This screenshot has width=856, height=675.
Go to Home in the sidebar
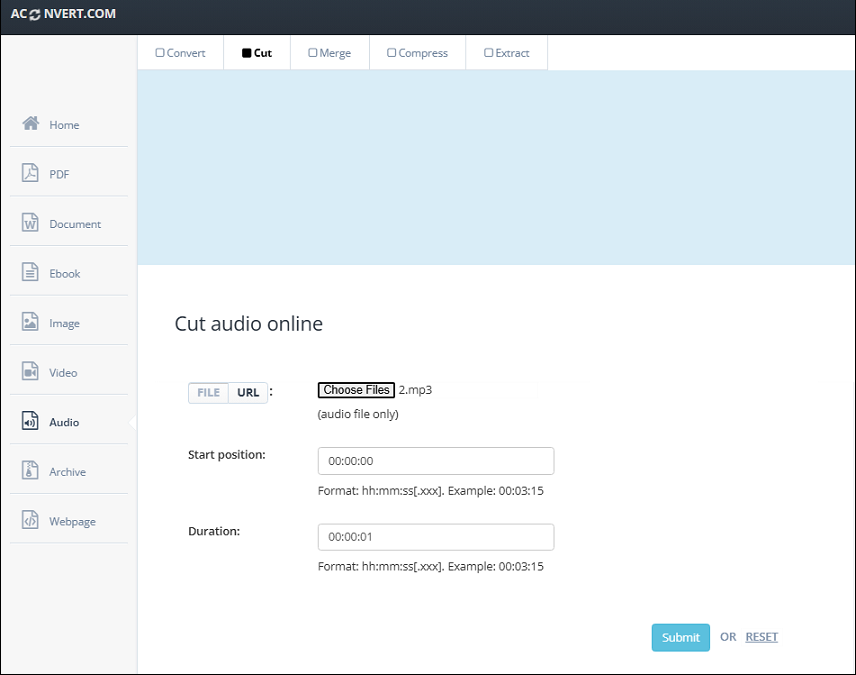[69, 125]
